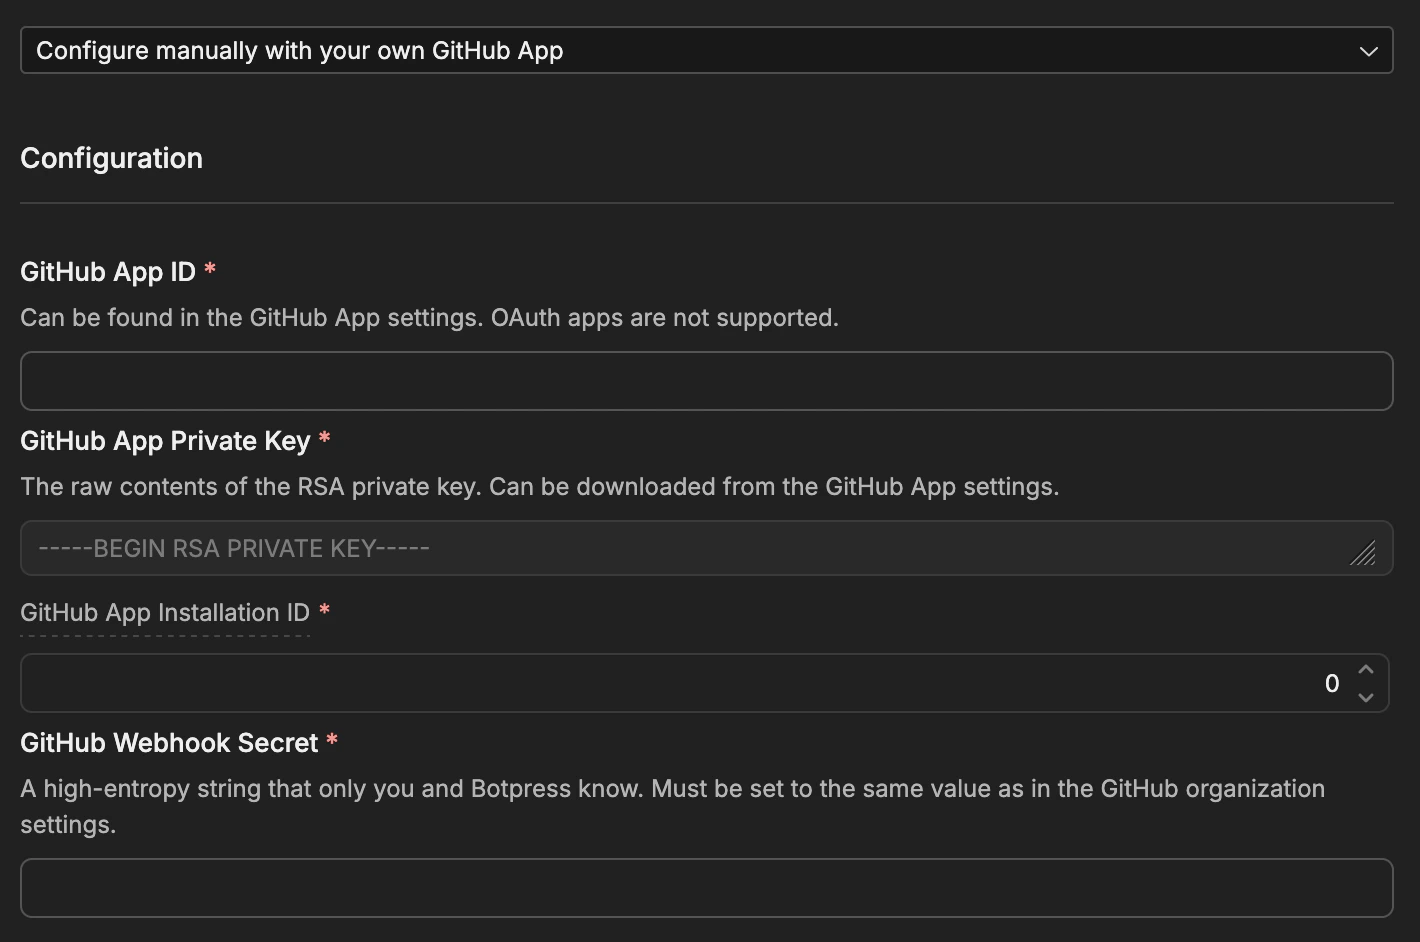Click the Configuration section heading
The image size is (1420, 942).
pyautogui.click(x=111, y=158)
